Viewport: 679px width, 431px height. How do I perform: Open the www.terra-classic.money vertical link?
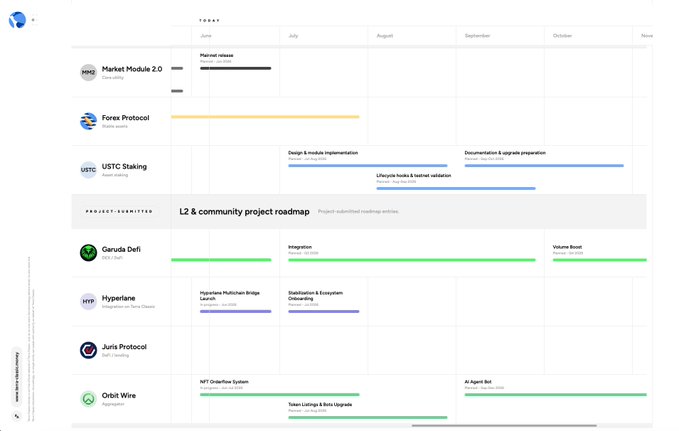tap(16, 377)
